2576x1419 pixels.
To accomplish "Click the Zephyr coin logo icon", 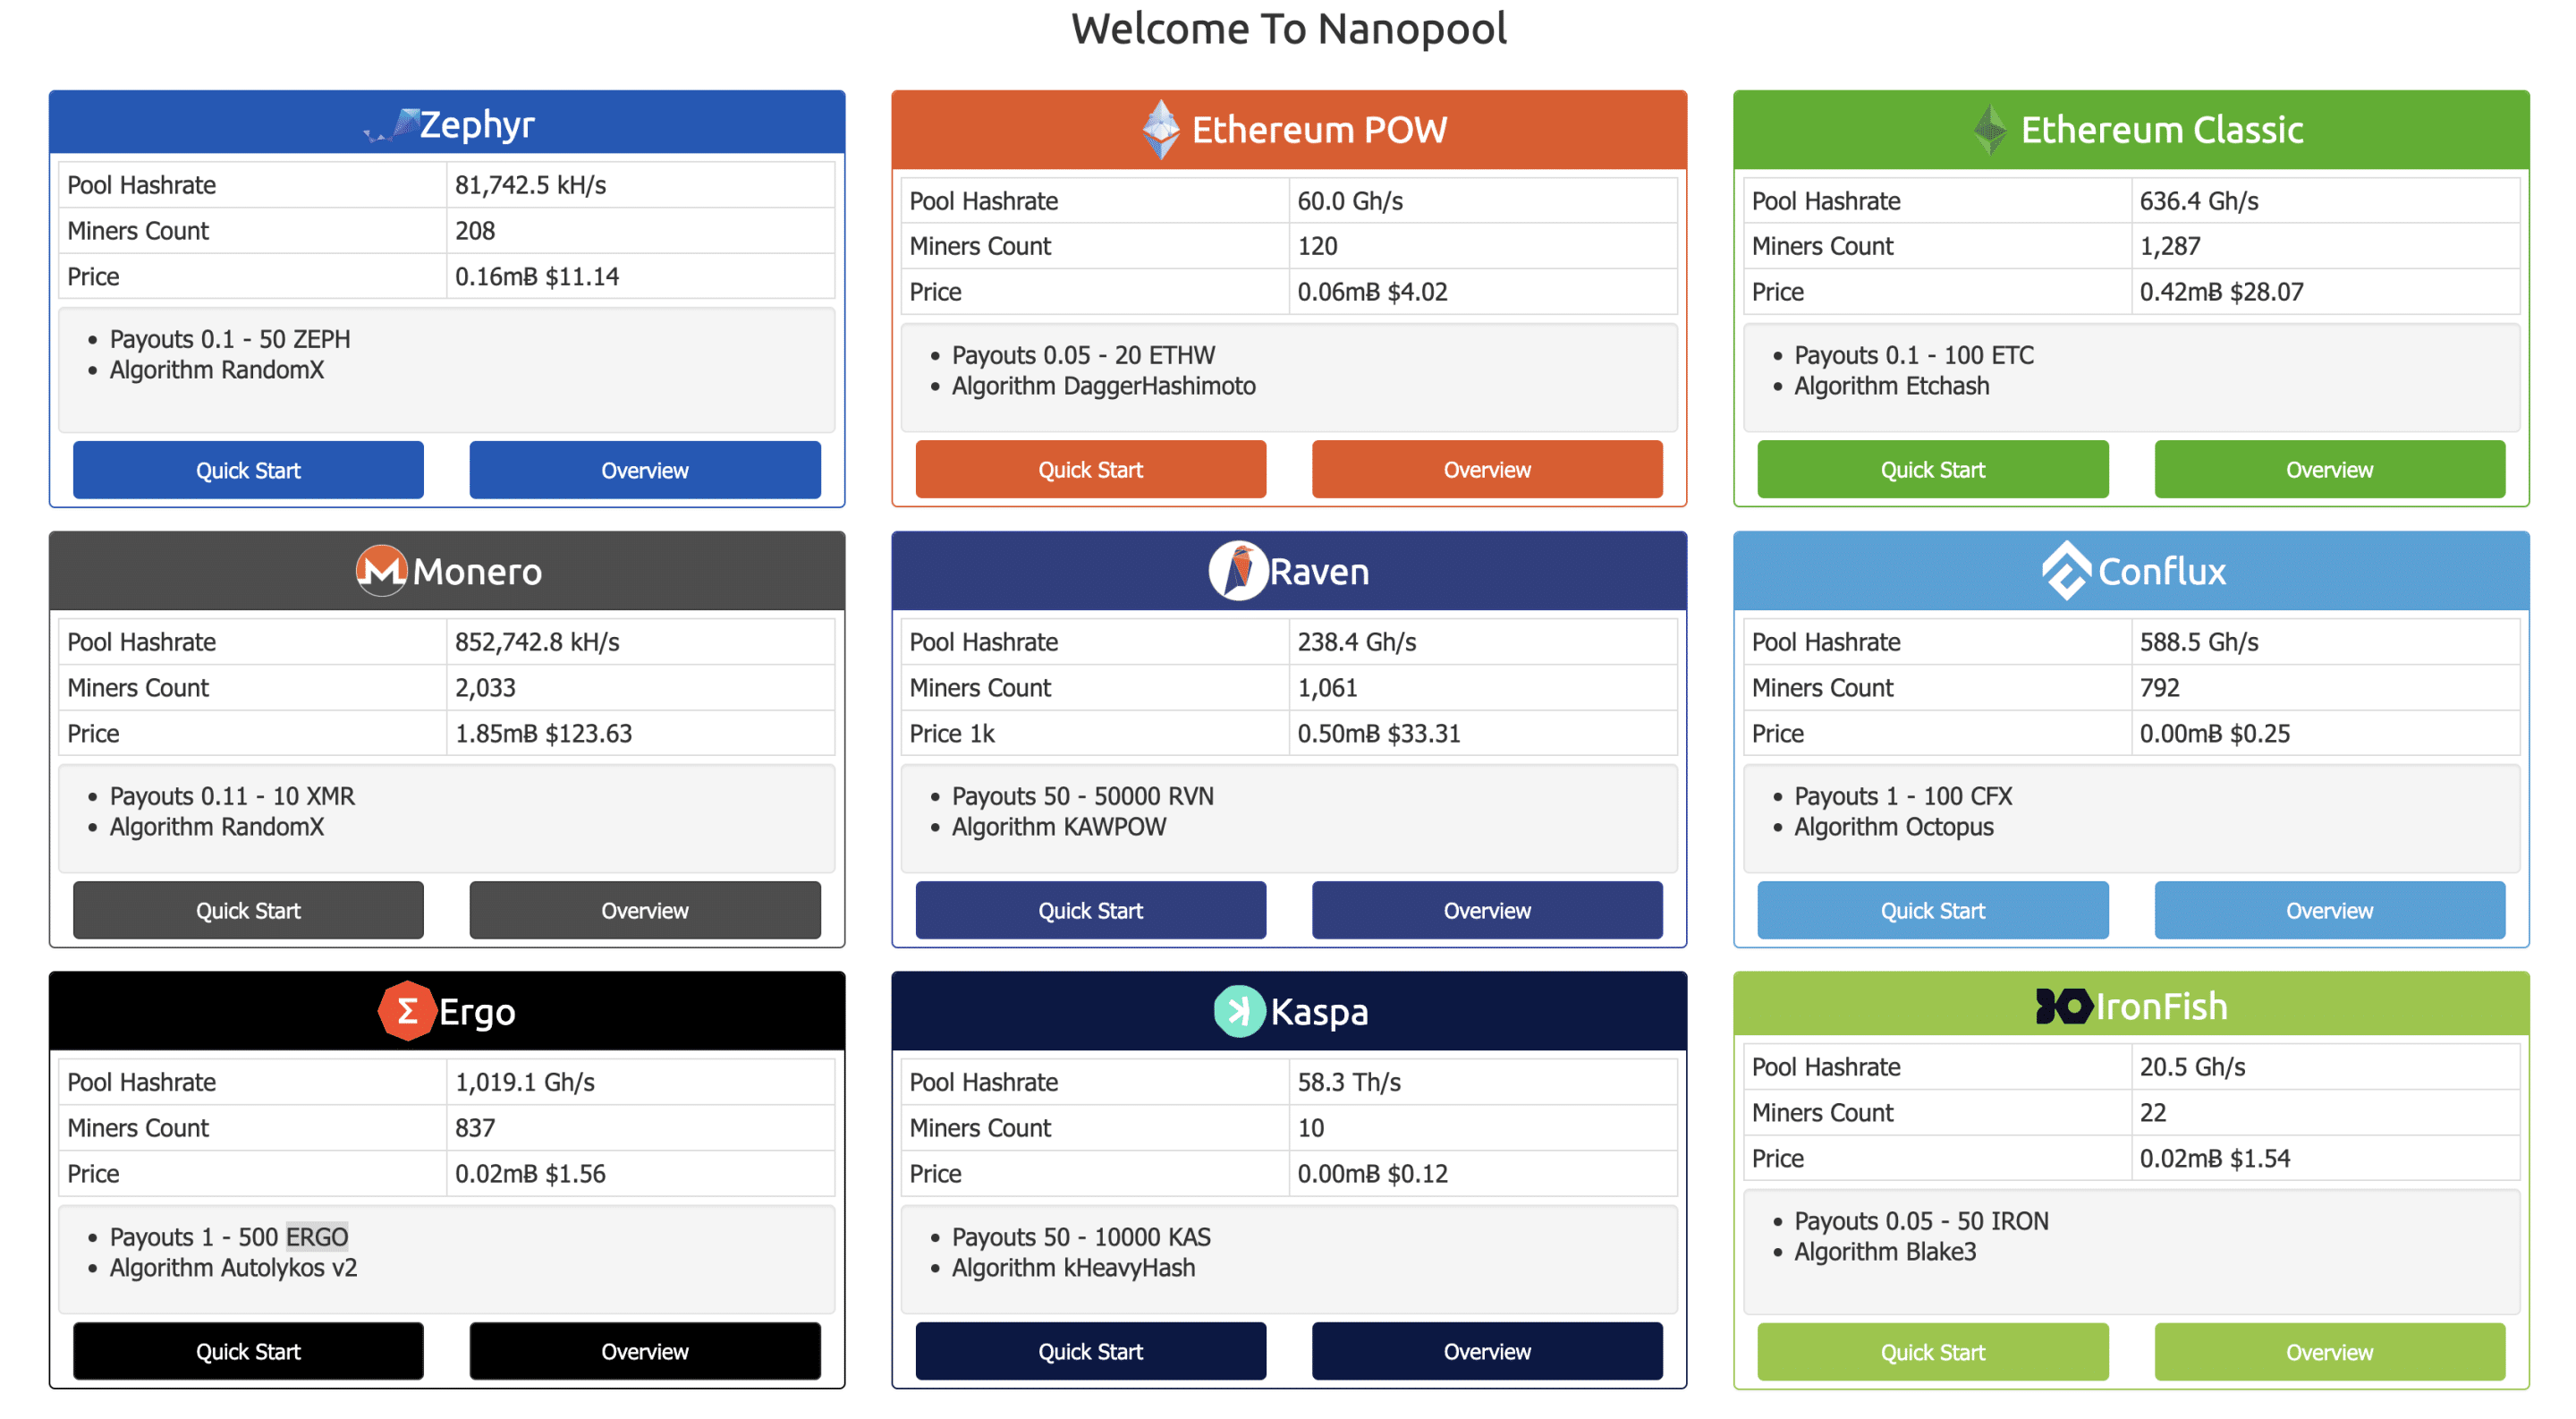I will (x=392, y=125).
